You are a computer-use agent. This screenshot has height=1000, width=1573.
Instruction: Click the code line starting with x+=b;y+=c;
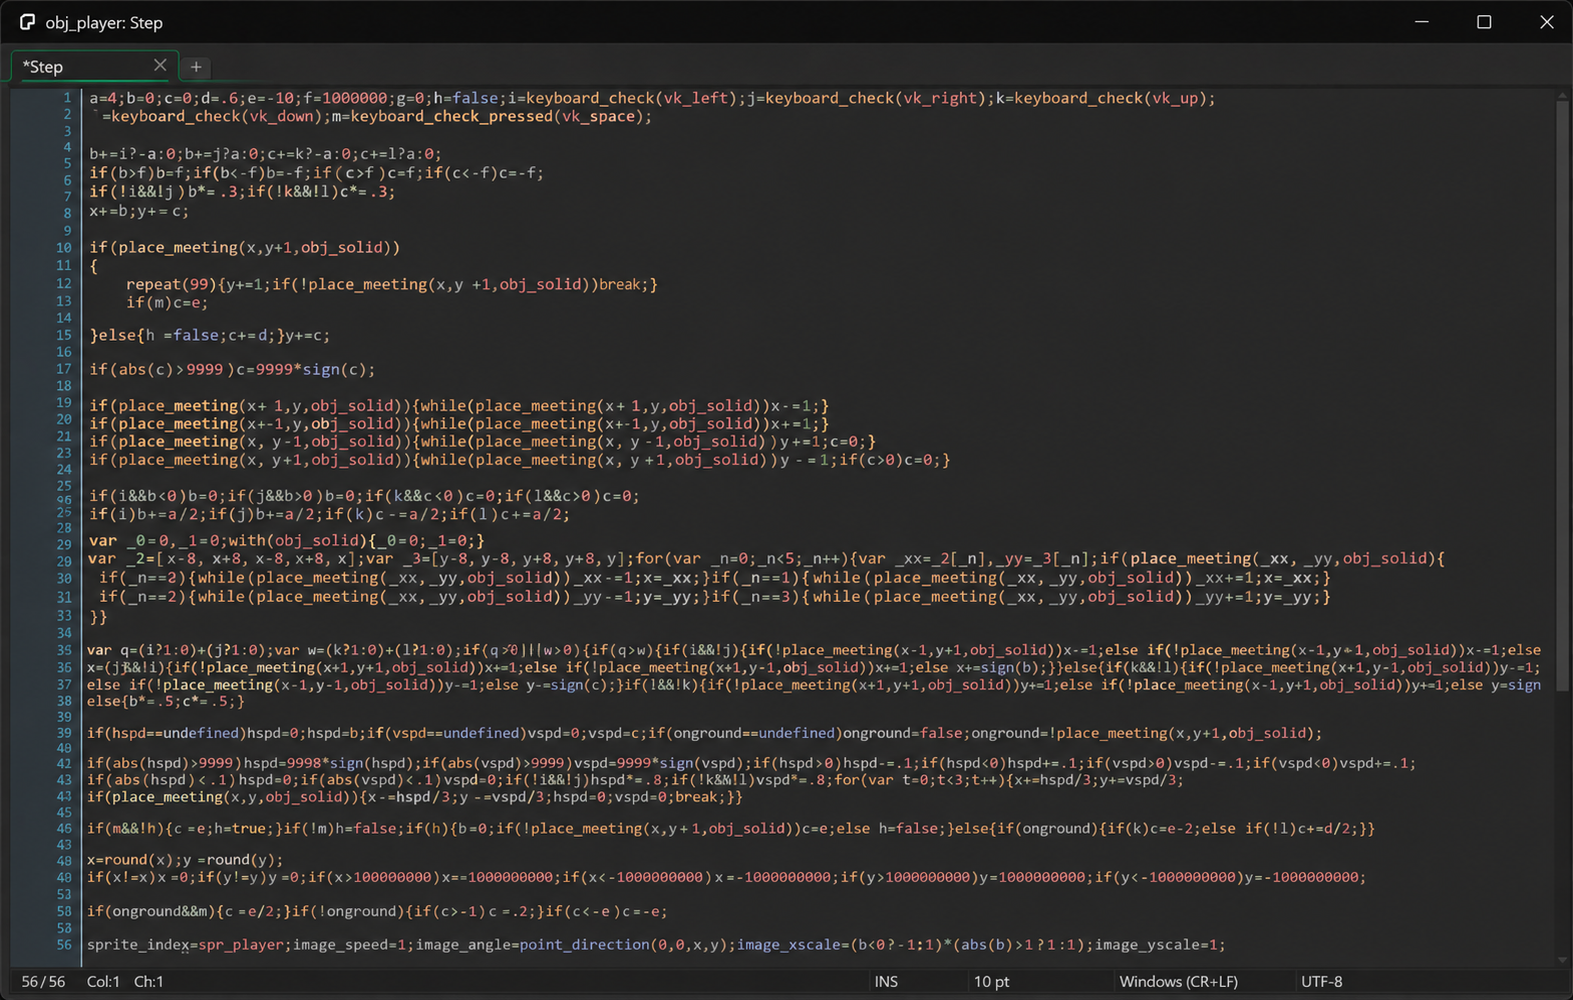[x=139, y=211]
